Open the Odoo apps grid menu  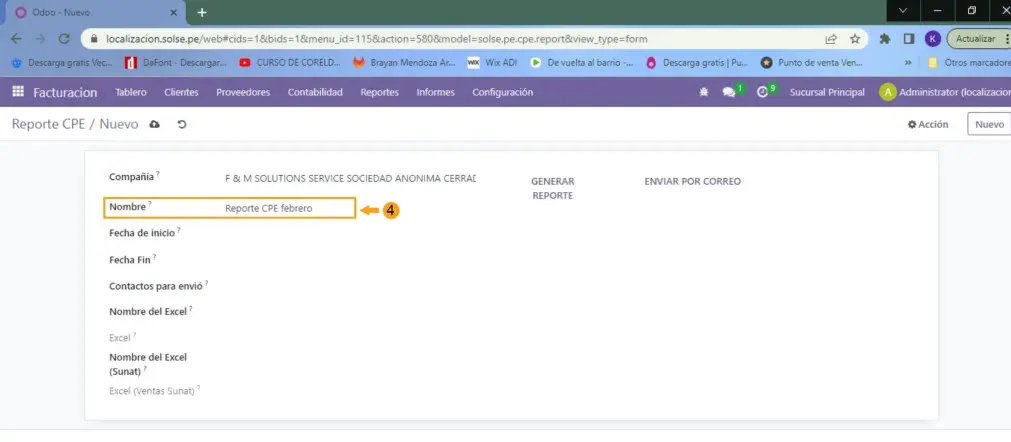[x=18, y=92]
